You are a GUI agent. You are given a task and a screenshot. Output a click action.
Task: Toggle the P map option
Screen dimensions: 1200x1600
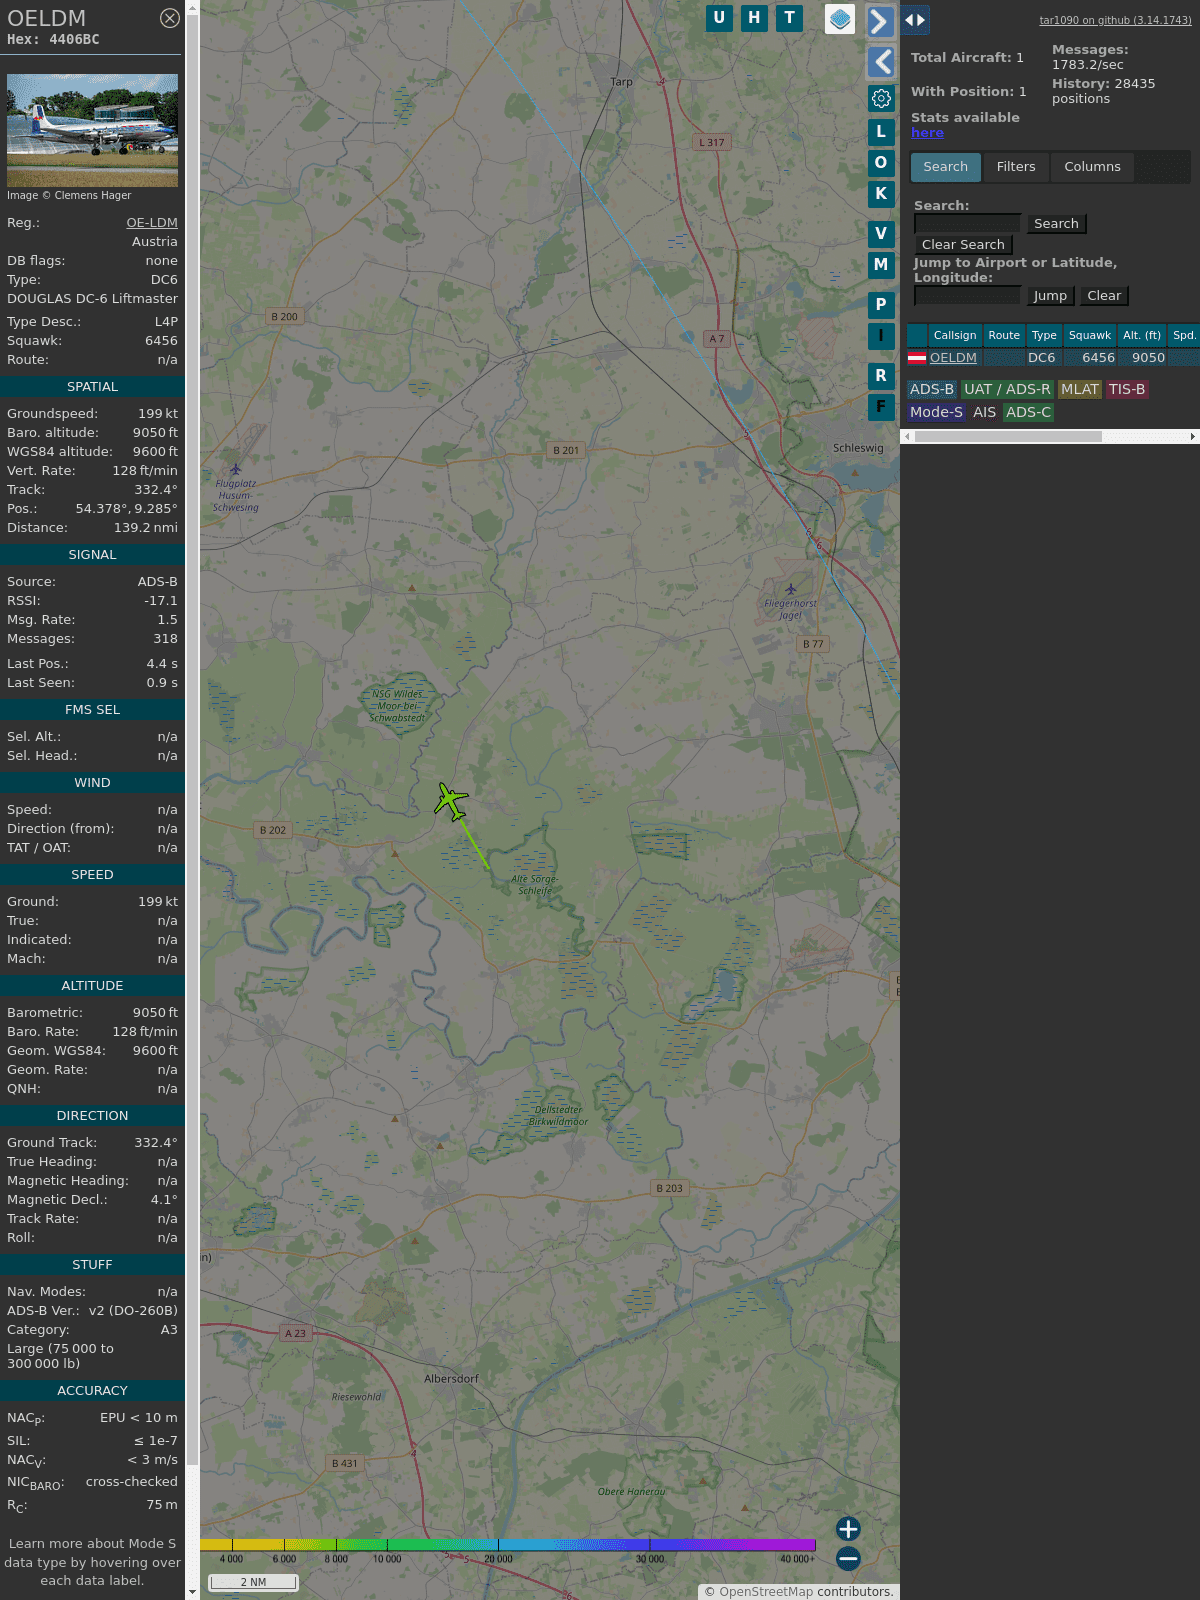click(881, 305)
